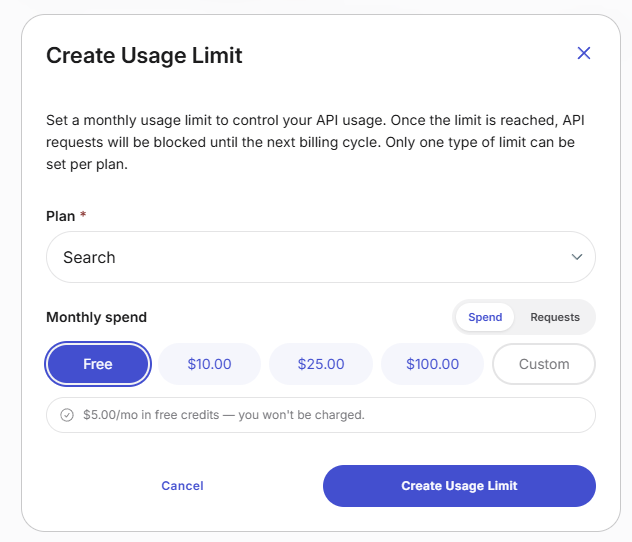The height and width of the screenshot is (542, 632).
Task: Click the $5.00/mo free credits notice
Action: pyautogui.click(x=321, y=415)
